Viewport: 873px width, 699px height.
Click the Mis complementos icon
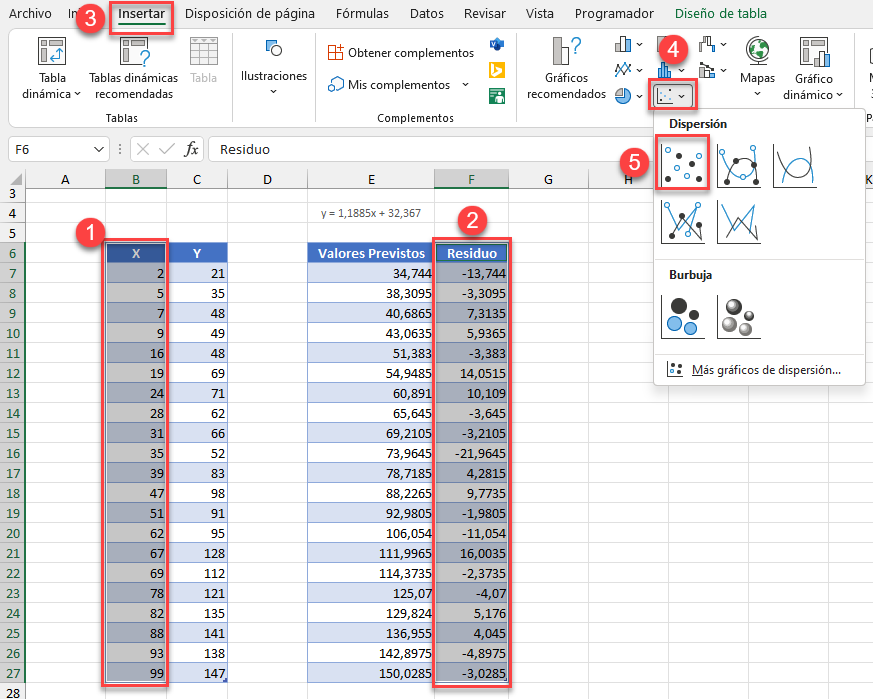[335, 84]
